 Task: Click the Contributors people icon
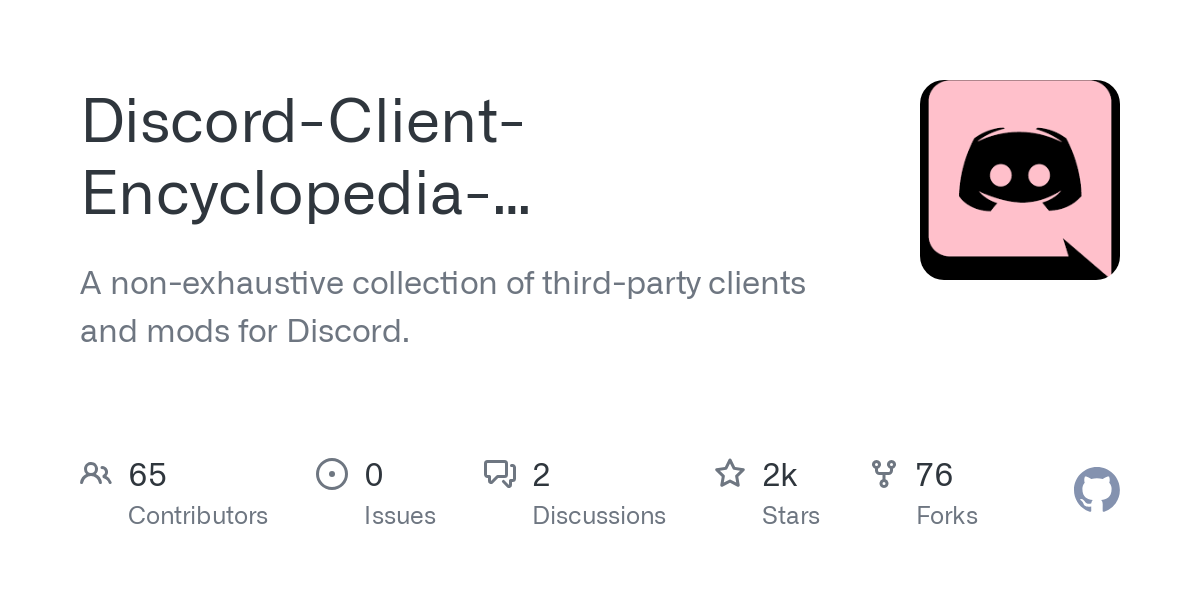pyautogui.click(x=96, y=474)
